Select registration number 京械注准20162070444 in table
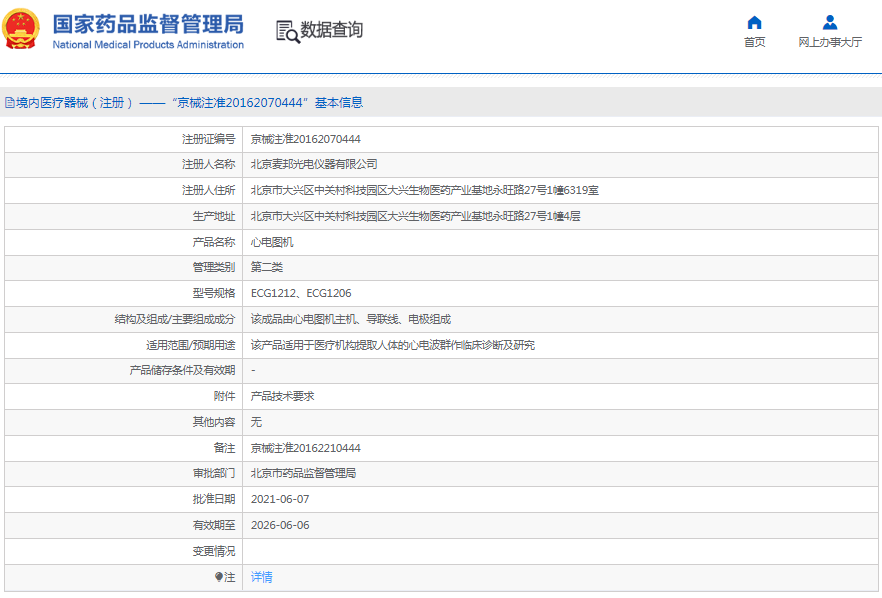 pos(305,139)
